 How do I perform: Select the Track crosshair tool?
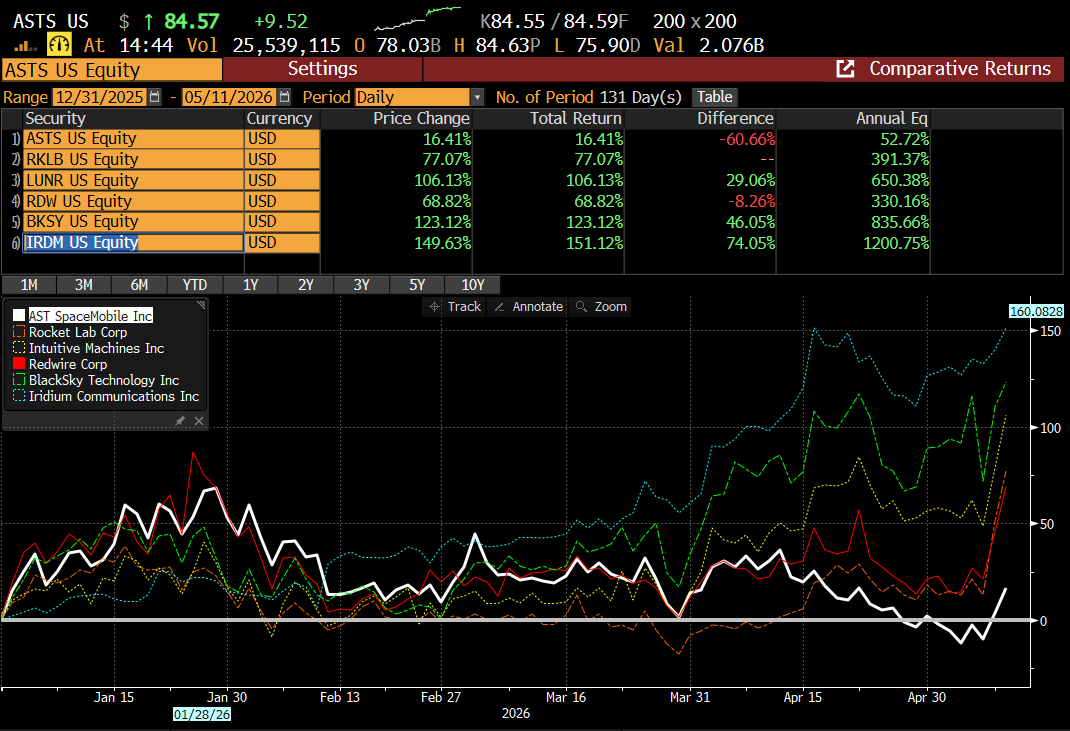(455, 306)
